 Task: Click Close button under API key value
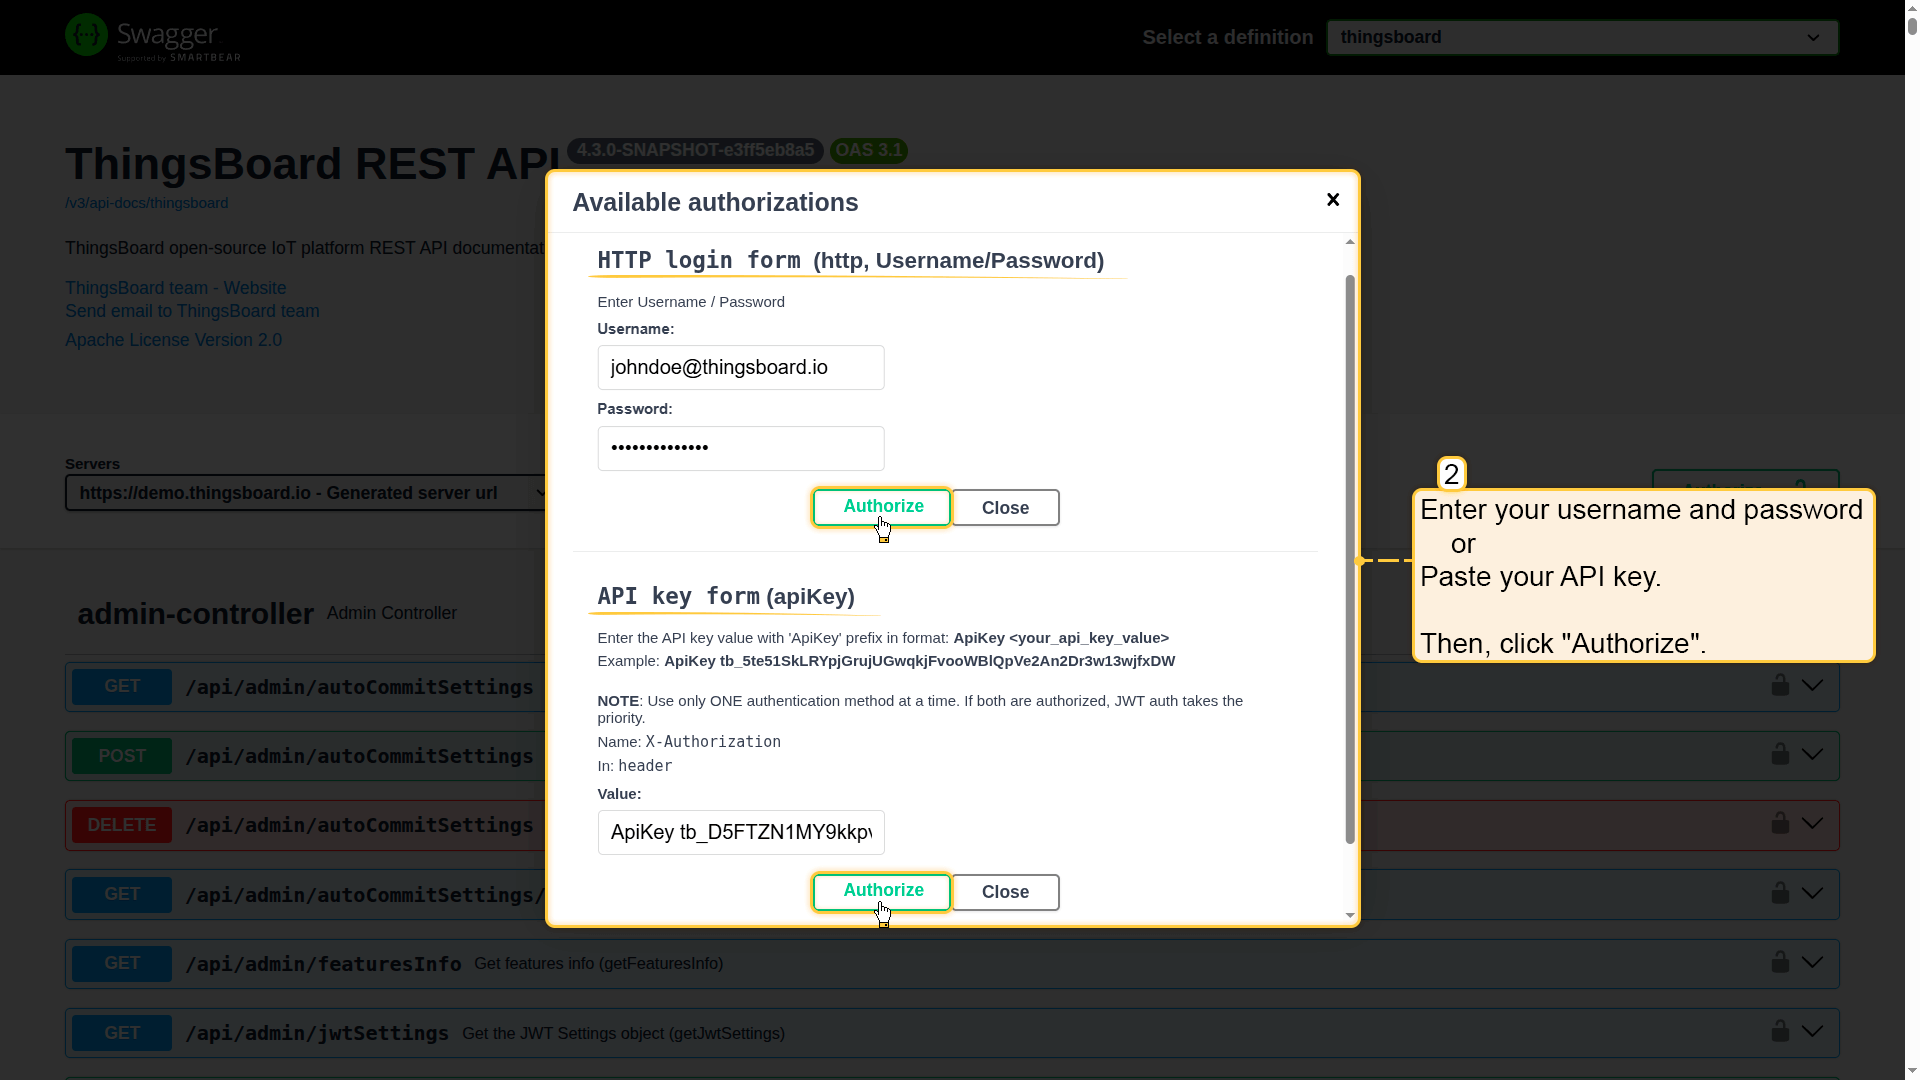[x=1005, y=892]
